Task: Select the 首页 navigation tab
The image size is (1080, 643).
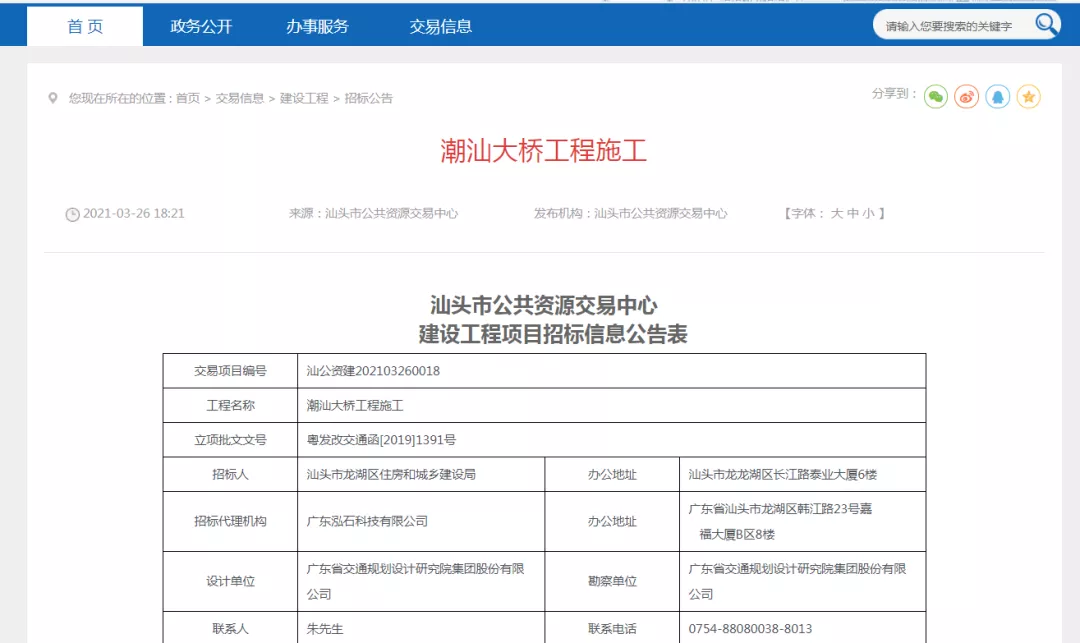Action: click(x=85, y=26)
